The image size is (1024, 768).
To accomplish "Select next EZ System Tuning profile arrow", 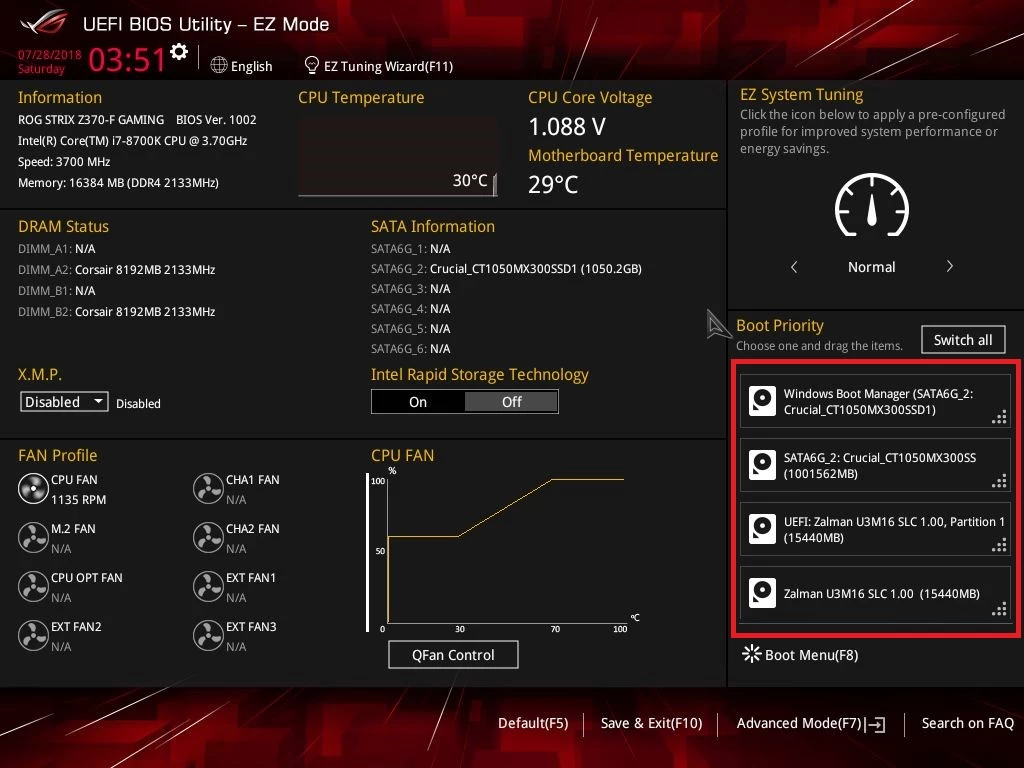I will tap(950, 266).
